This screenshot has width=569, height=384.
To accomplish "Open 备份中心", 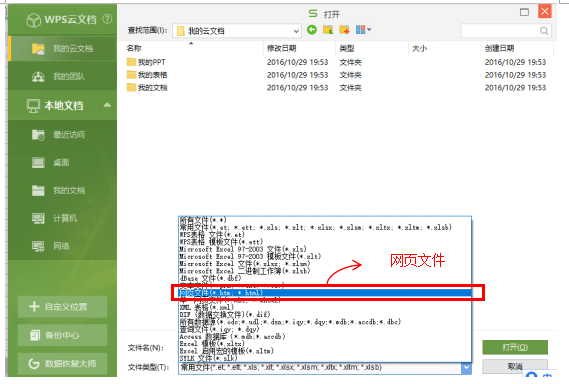I will tap(62, 335).
